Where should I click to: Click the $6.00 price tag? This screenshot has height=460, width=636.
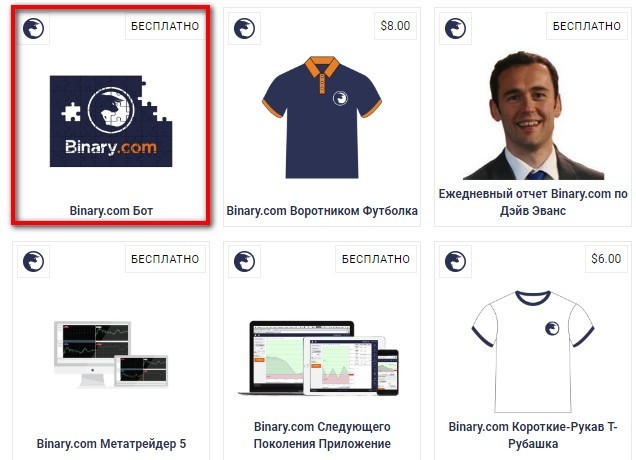coord(606,259)
